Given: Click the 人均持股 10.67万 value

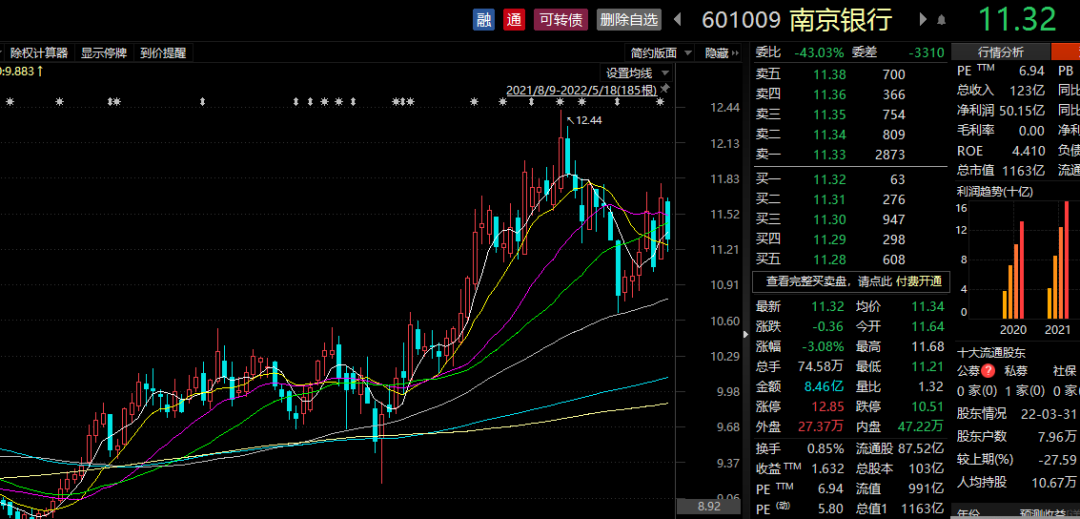Looking at the screenshot, I should (1054, 482).
